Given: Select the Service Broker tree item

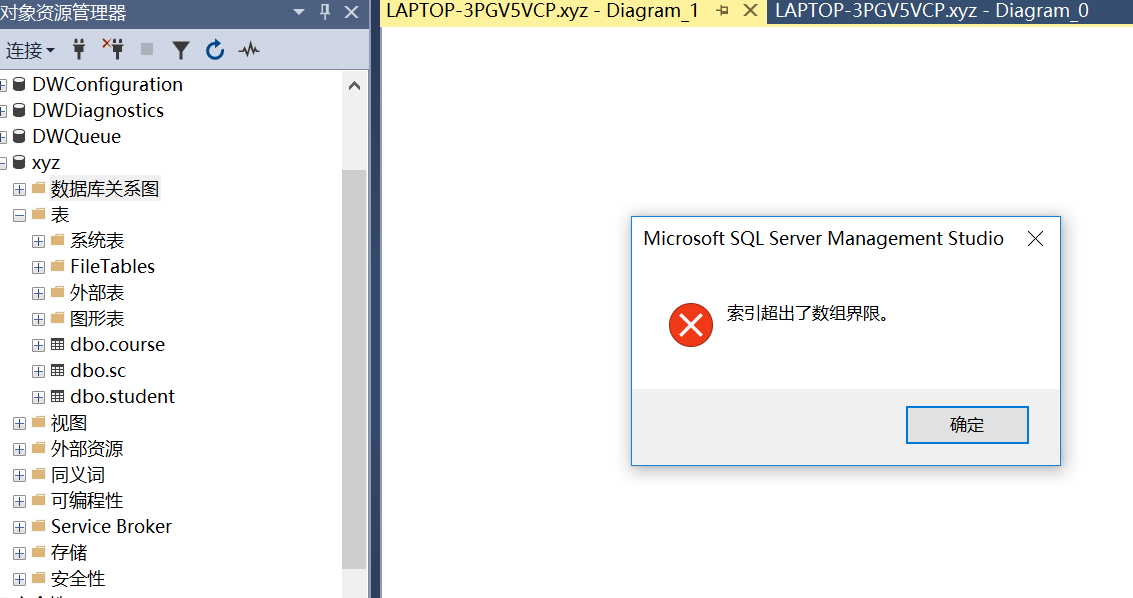Looking at the screenshot, I should coord(111,526).
